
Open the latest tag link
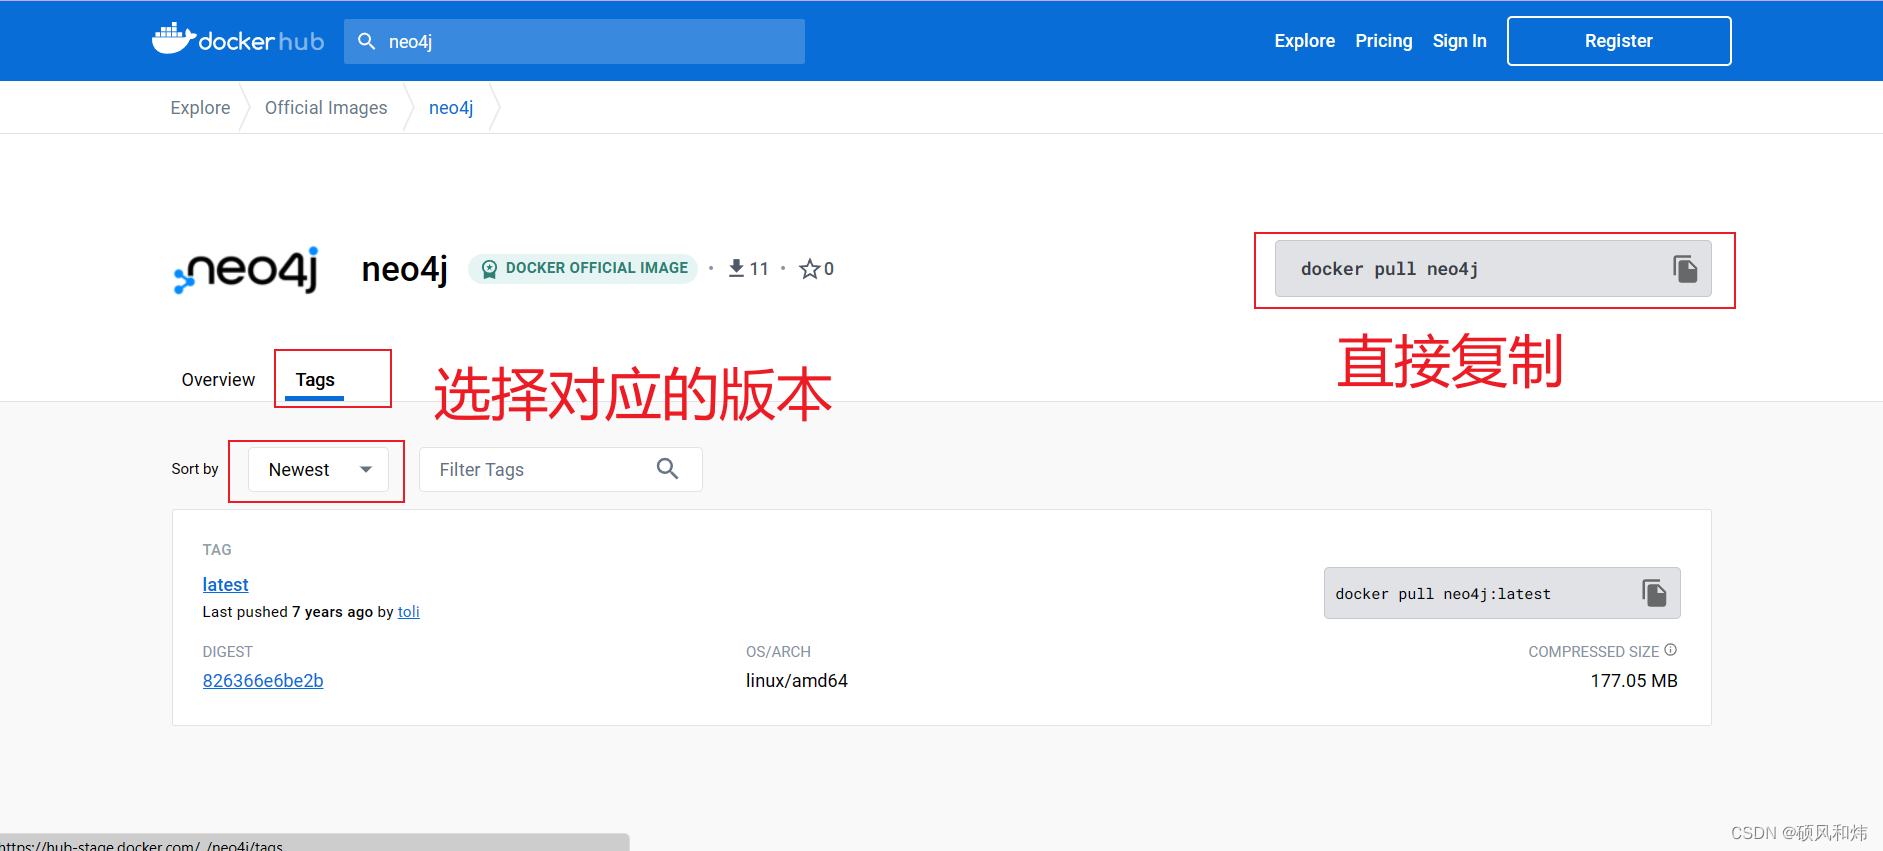click(225, 585)
